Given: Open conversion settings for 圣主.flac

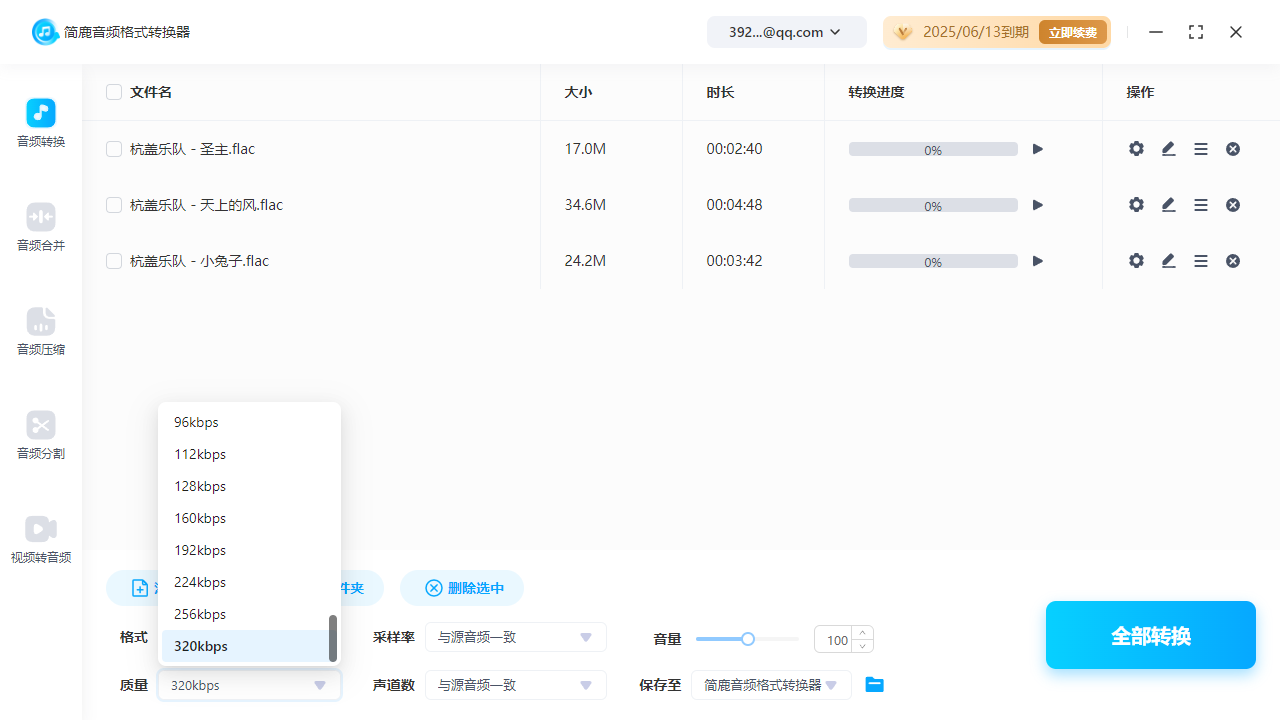Looking at the screenshot, I should tap(1136, 148).
